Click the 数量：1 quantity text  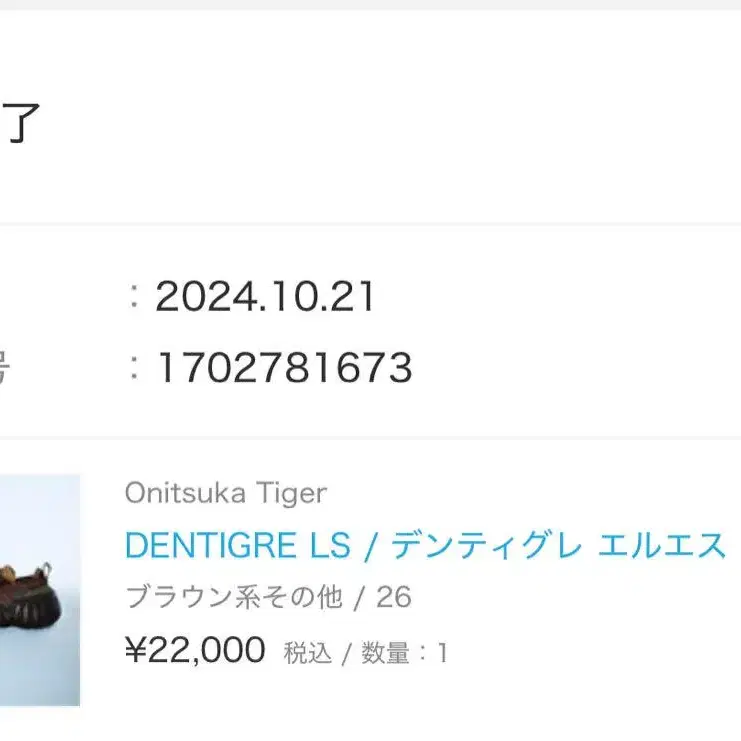[404, 654]
